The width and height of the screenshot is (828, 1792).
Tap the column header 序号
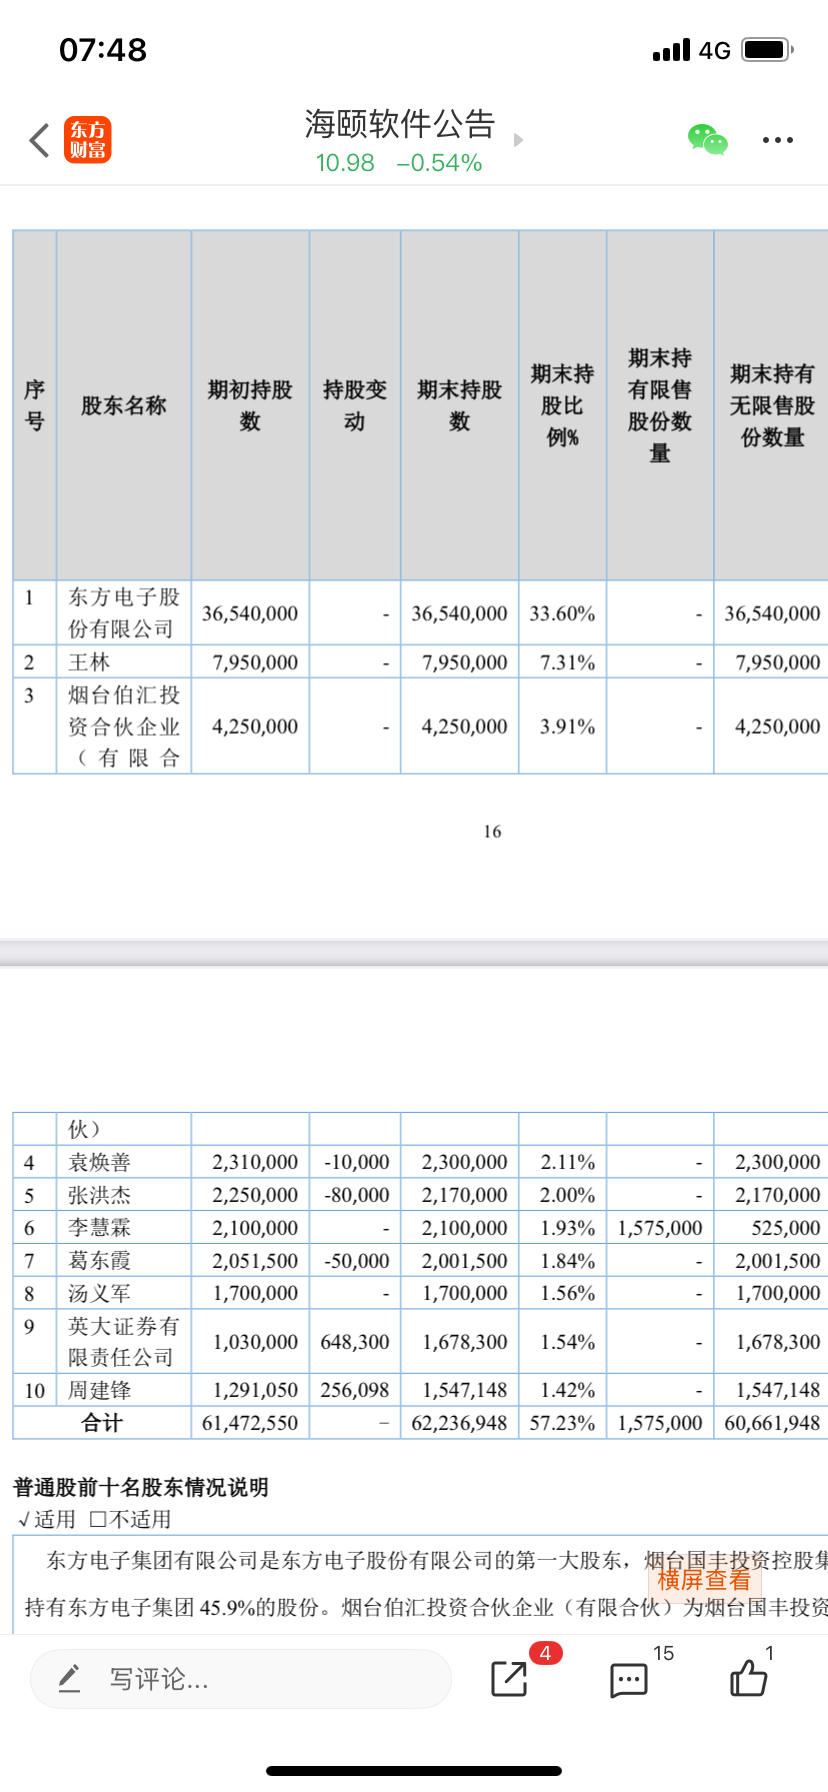pyautogui.click(x=34, y=405)
